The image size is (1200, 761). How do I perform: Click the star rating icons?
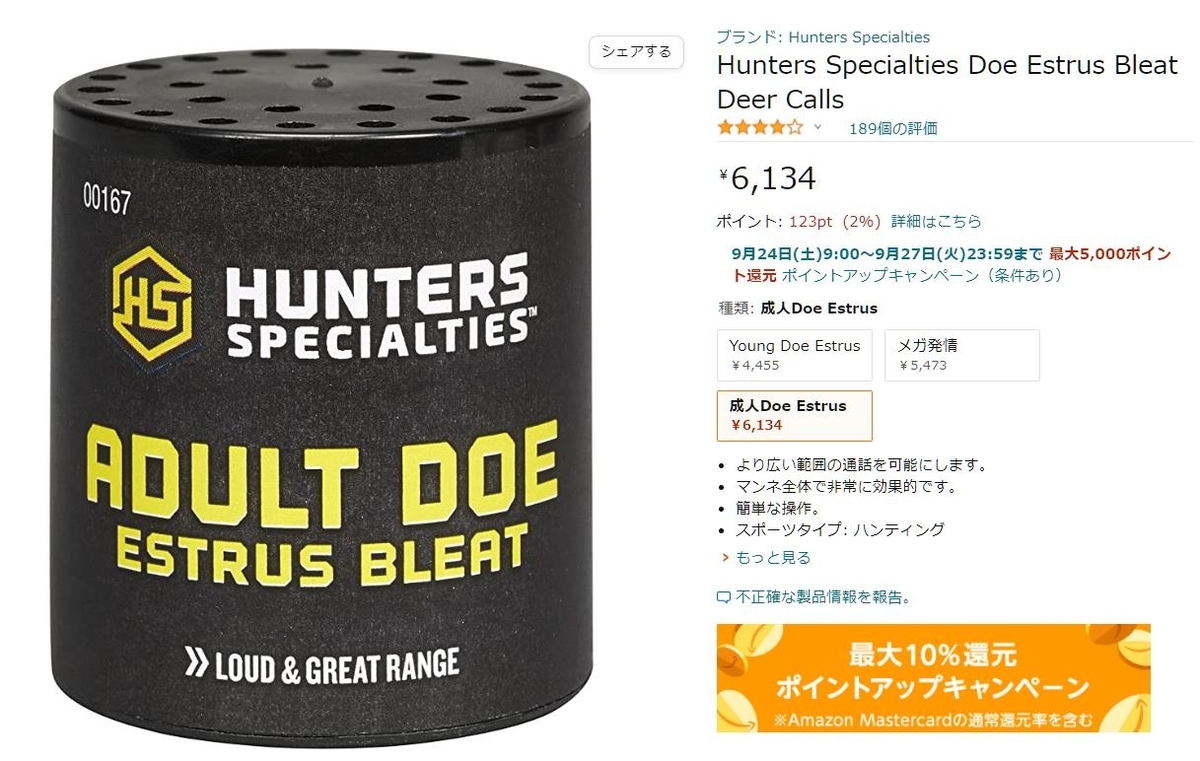click(x=760, y=127)
